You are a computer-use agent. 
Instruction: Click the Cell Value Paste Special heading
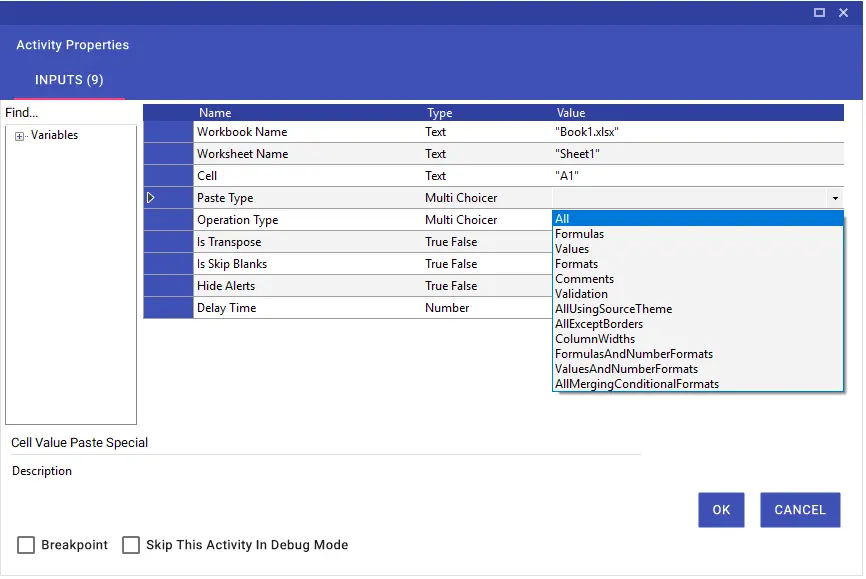pyautogui.click(x=80, y=443)
